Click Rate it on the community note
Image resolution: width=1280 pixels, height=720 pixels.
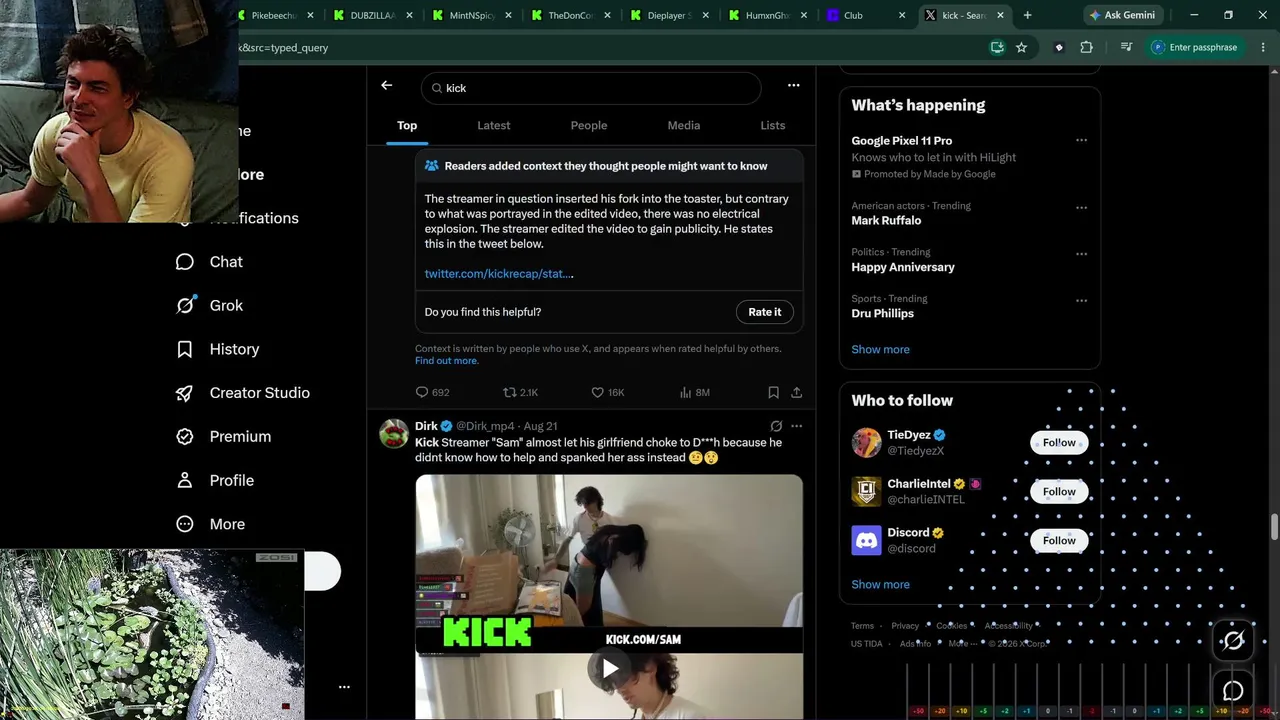(765, 312)
